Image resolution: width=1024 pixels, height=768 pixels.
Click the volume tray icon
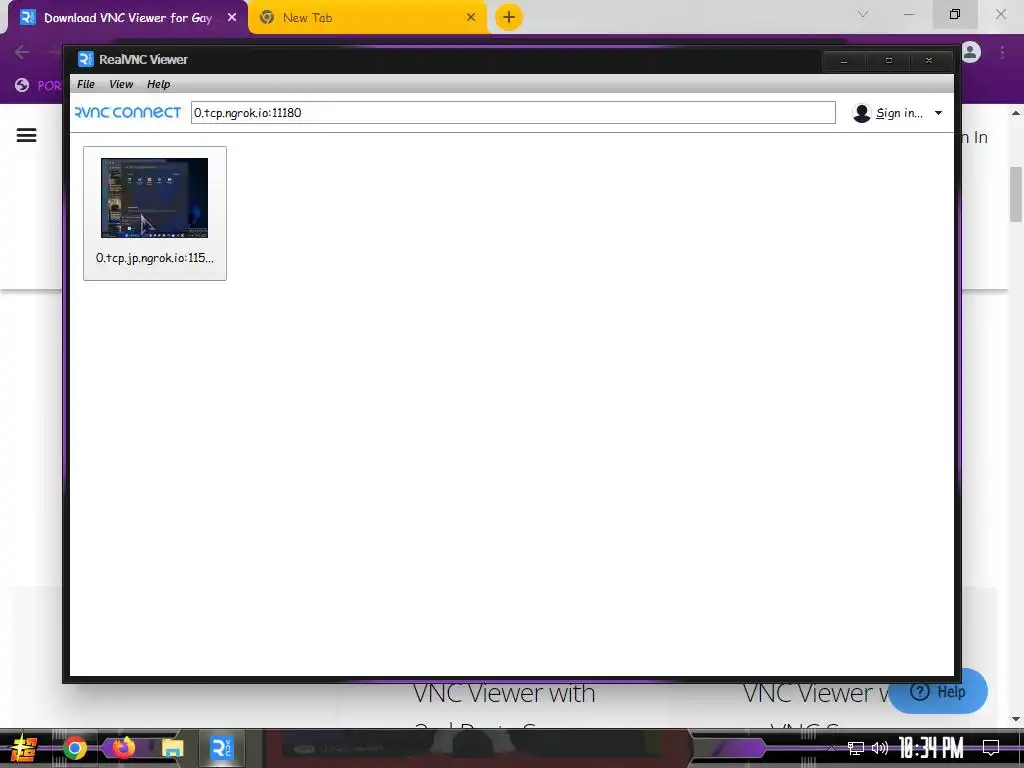880,748
